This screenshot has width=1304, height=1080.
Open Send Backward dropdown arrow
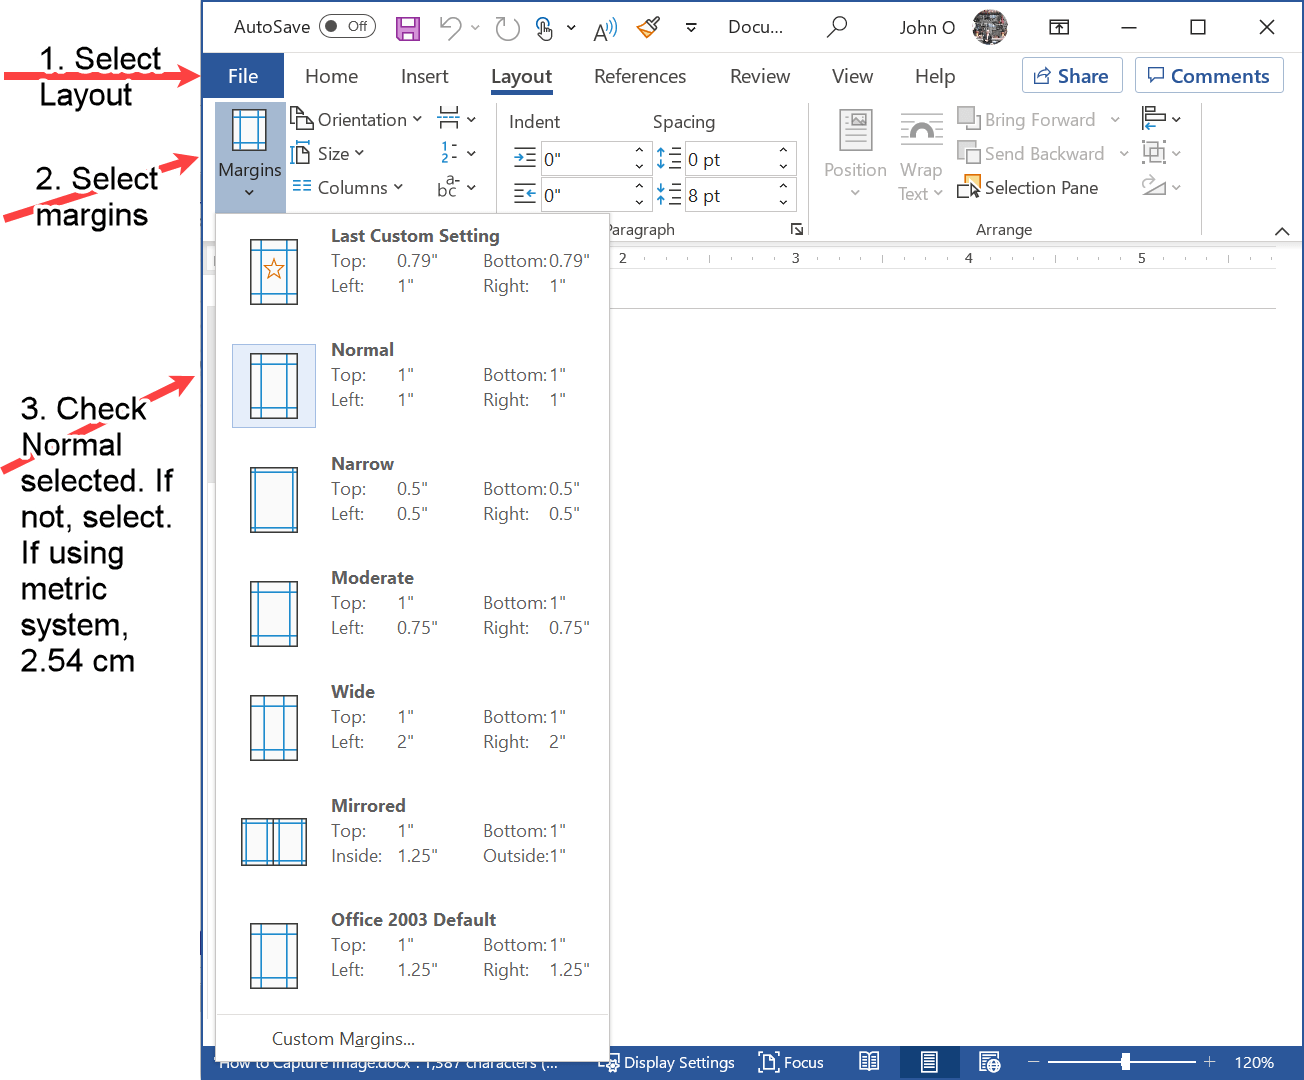coord(1124,154)
